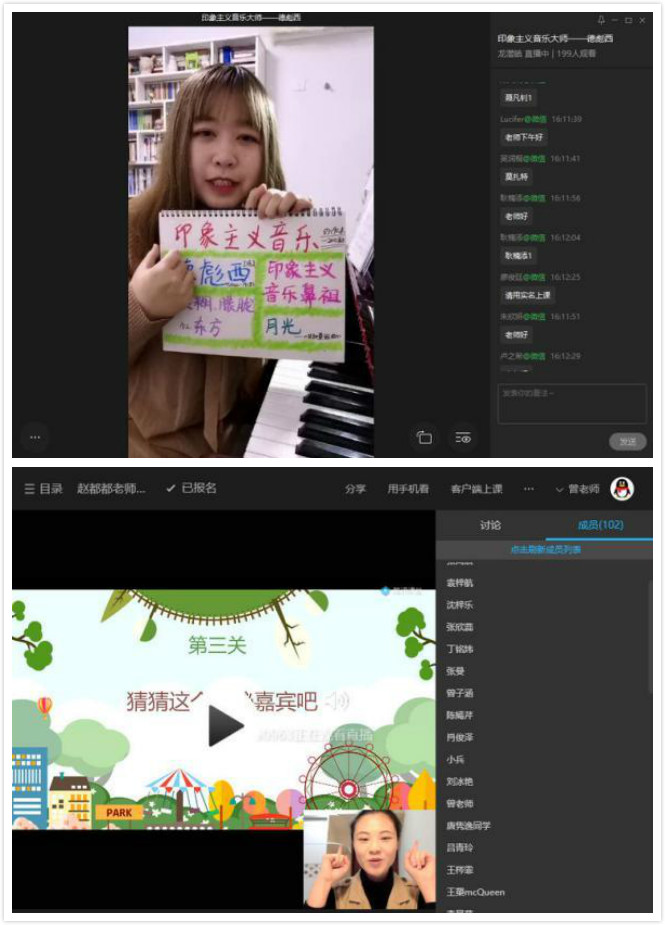Screen dimensions: 665x925
Task: Click the QQ penguin avatar
Action: tap(622, 488)
